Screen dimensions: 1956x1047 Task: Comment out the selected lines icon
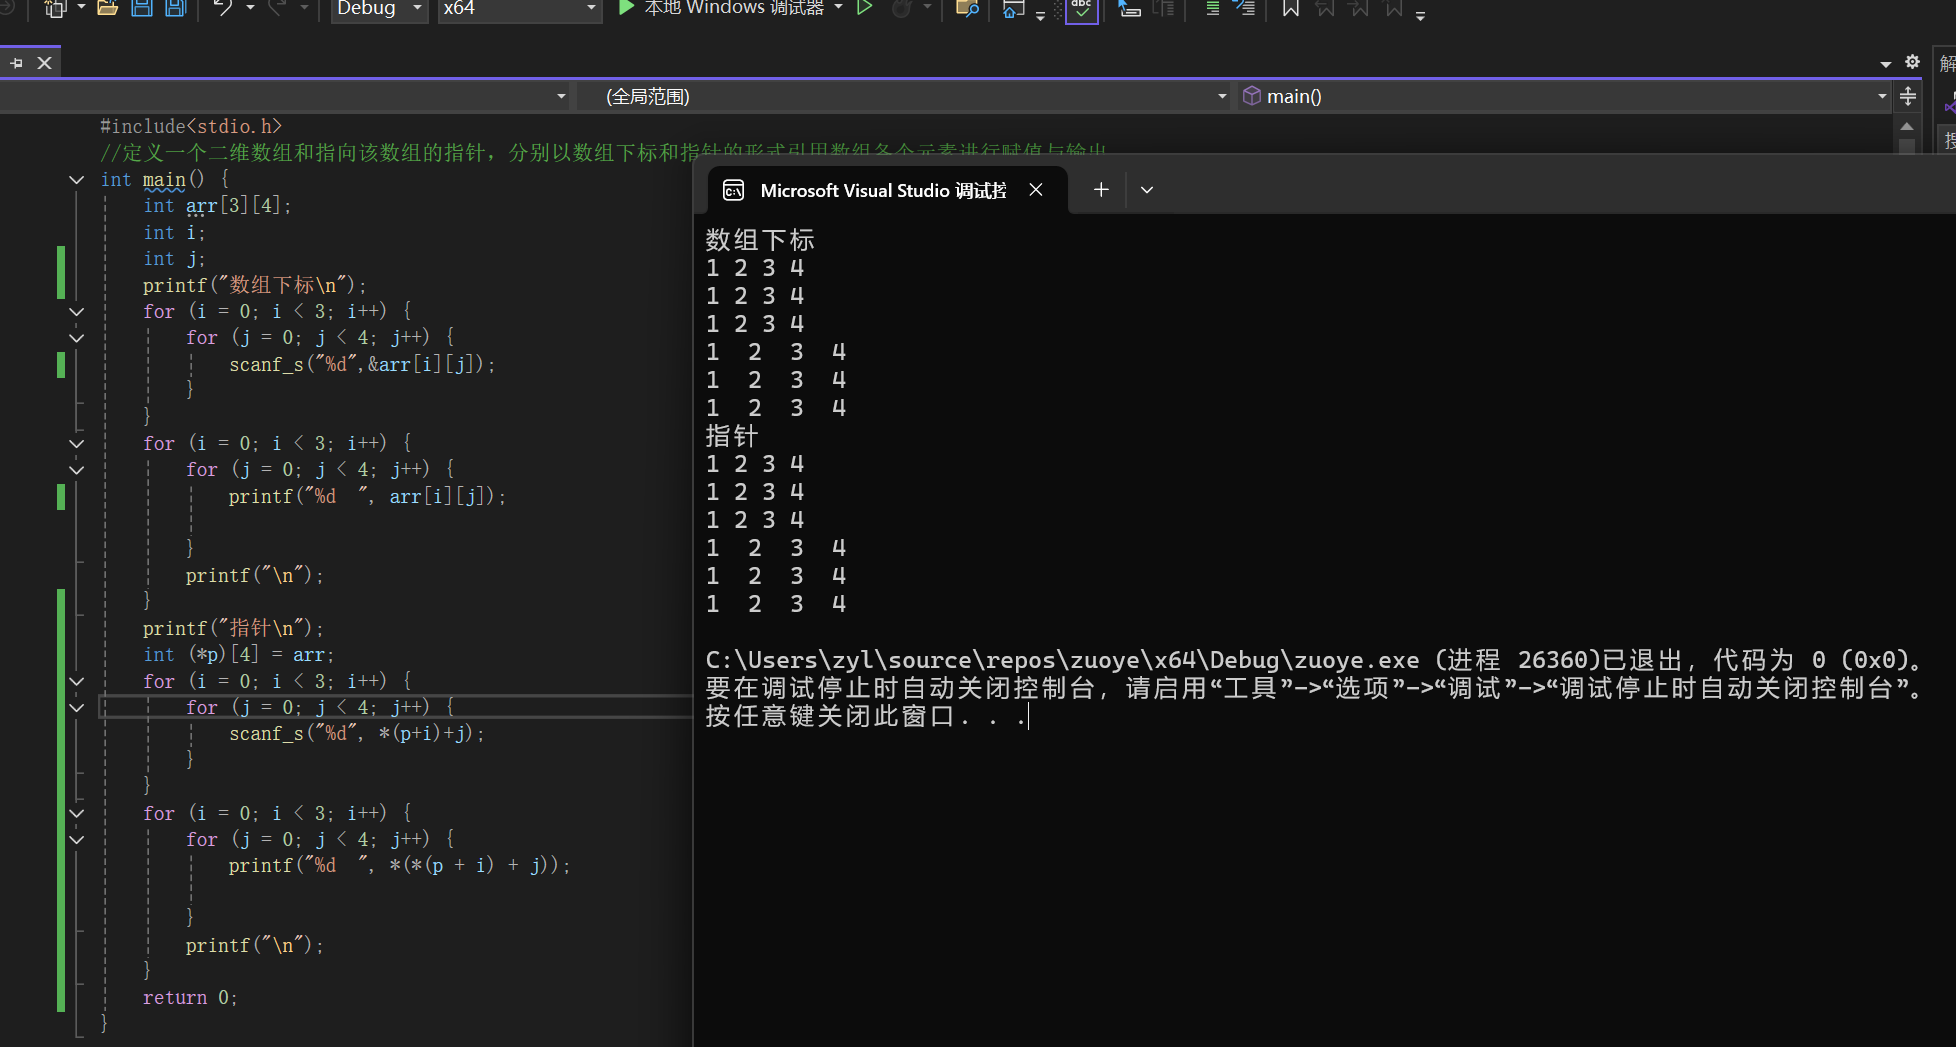pyautogui.click(x=1212, y=9)
